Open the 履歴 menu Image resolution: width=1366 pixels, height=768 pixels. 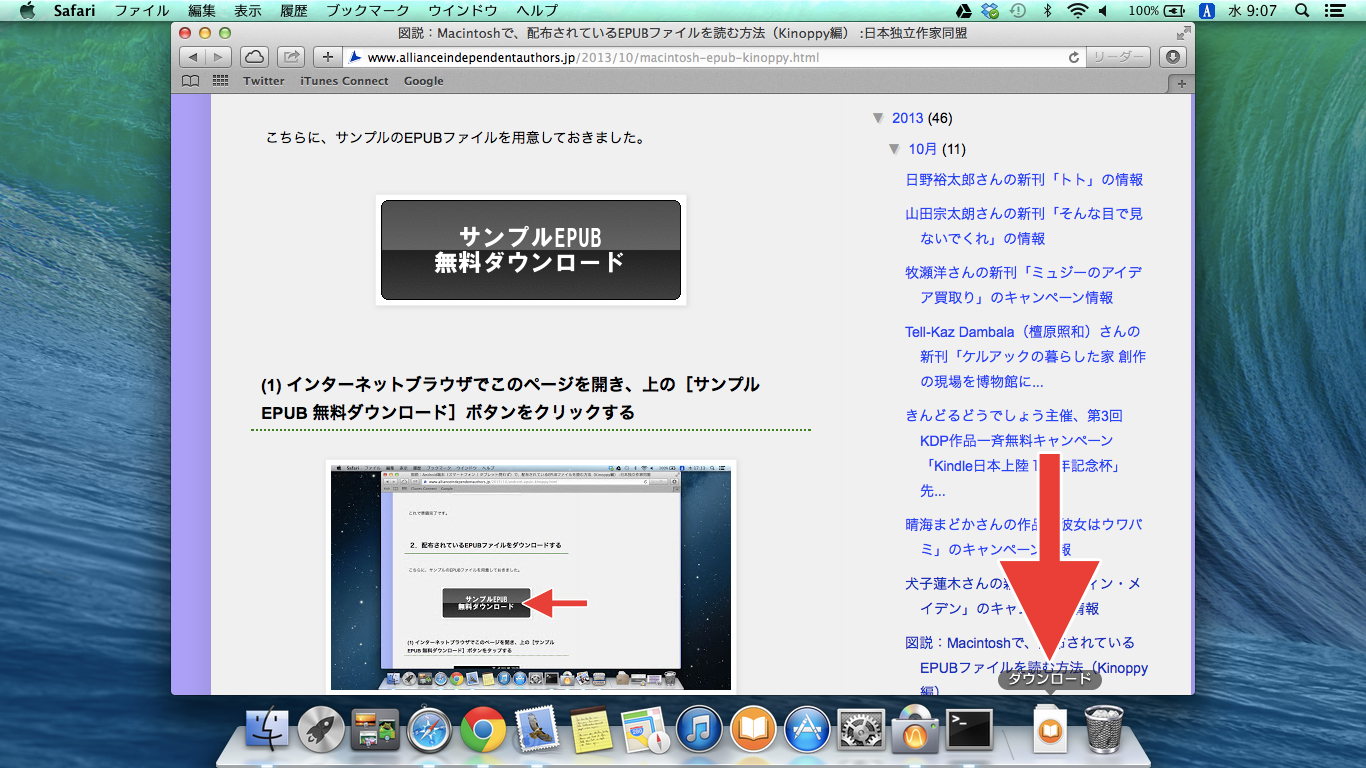pyautogui.click(x=294, y=11)
